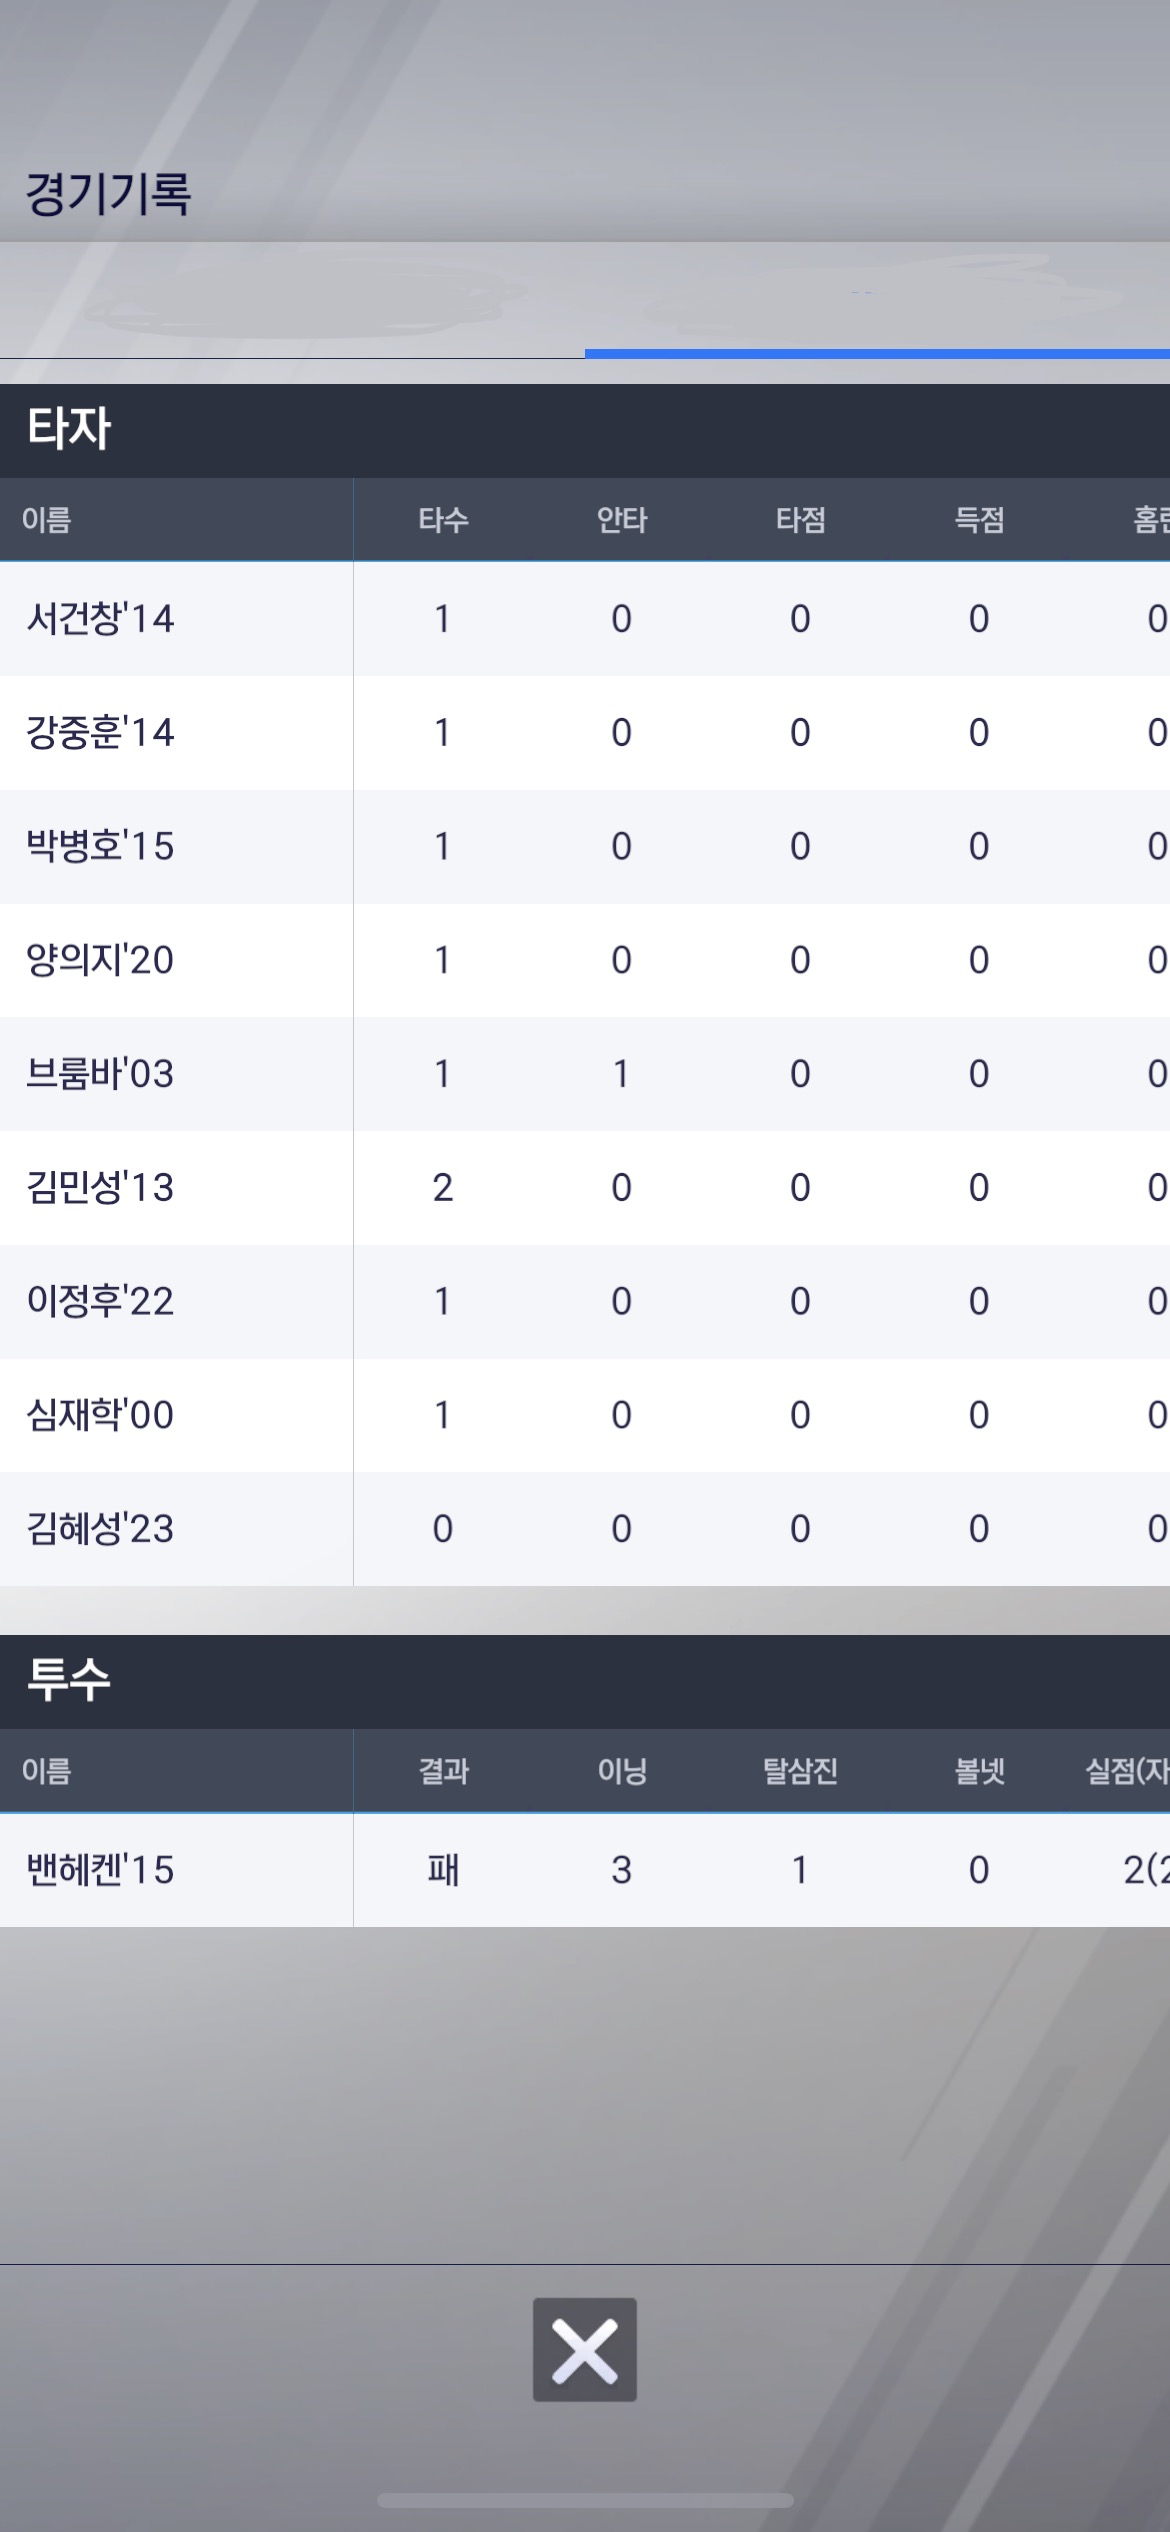Tap the 타자 section header
1170x2532 pixels.
coord(70,430)
